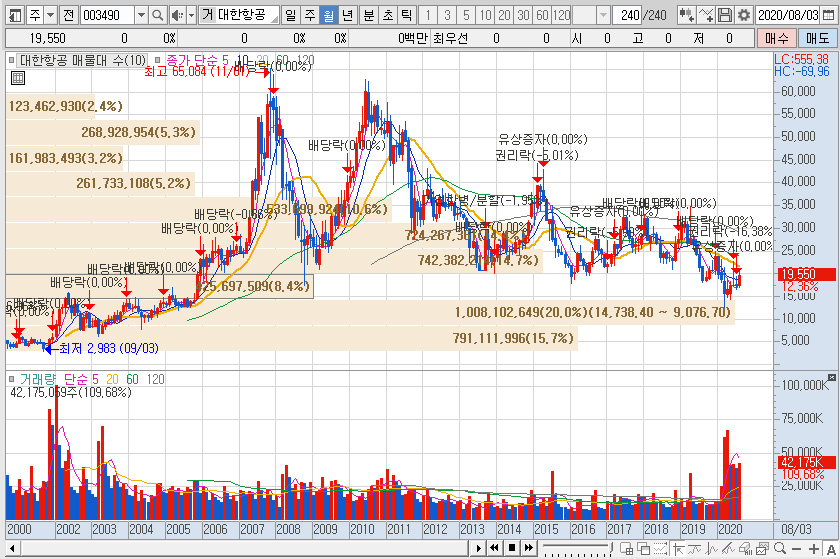Click the moving-average line tool icon
The height and width of the screenshot is (559, 840).
point(695,548)
